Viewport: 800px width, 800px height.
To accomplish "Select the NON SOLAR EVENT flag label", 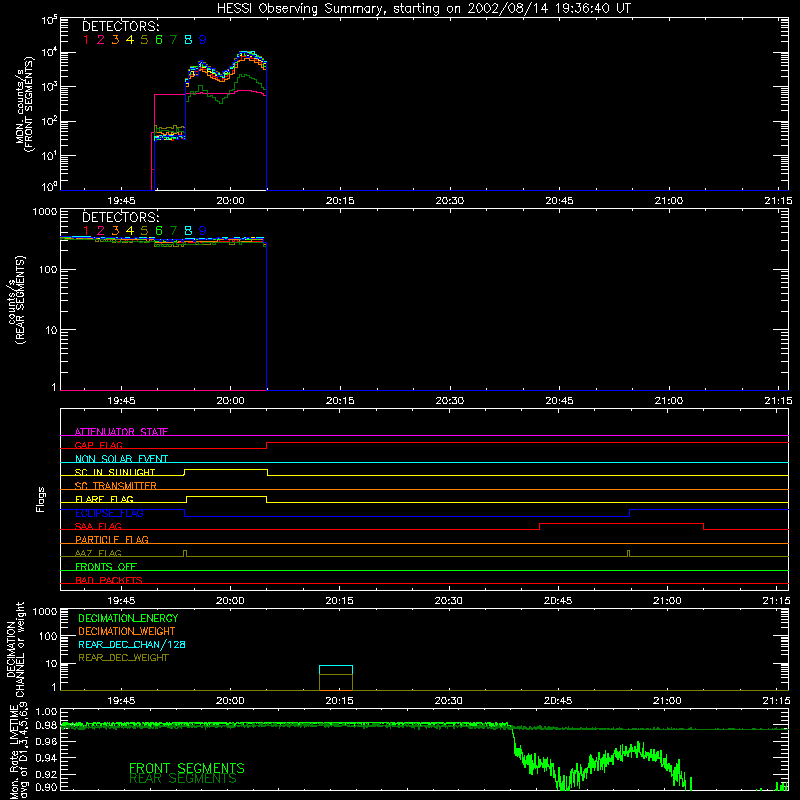I will tap(121, 459).
